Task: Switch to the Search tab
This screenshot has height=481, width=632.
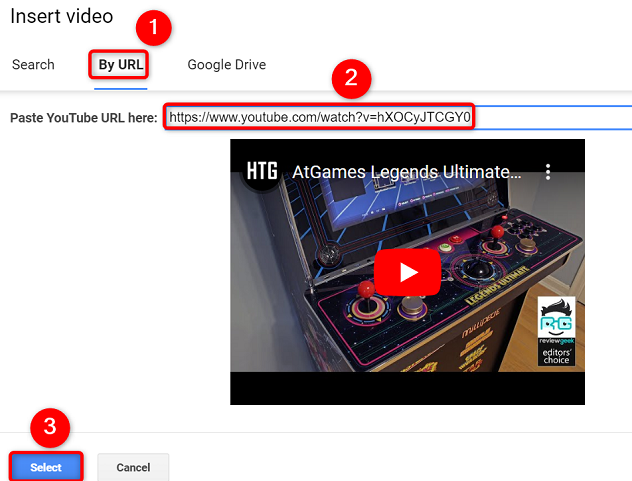Action: 33,65
